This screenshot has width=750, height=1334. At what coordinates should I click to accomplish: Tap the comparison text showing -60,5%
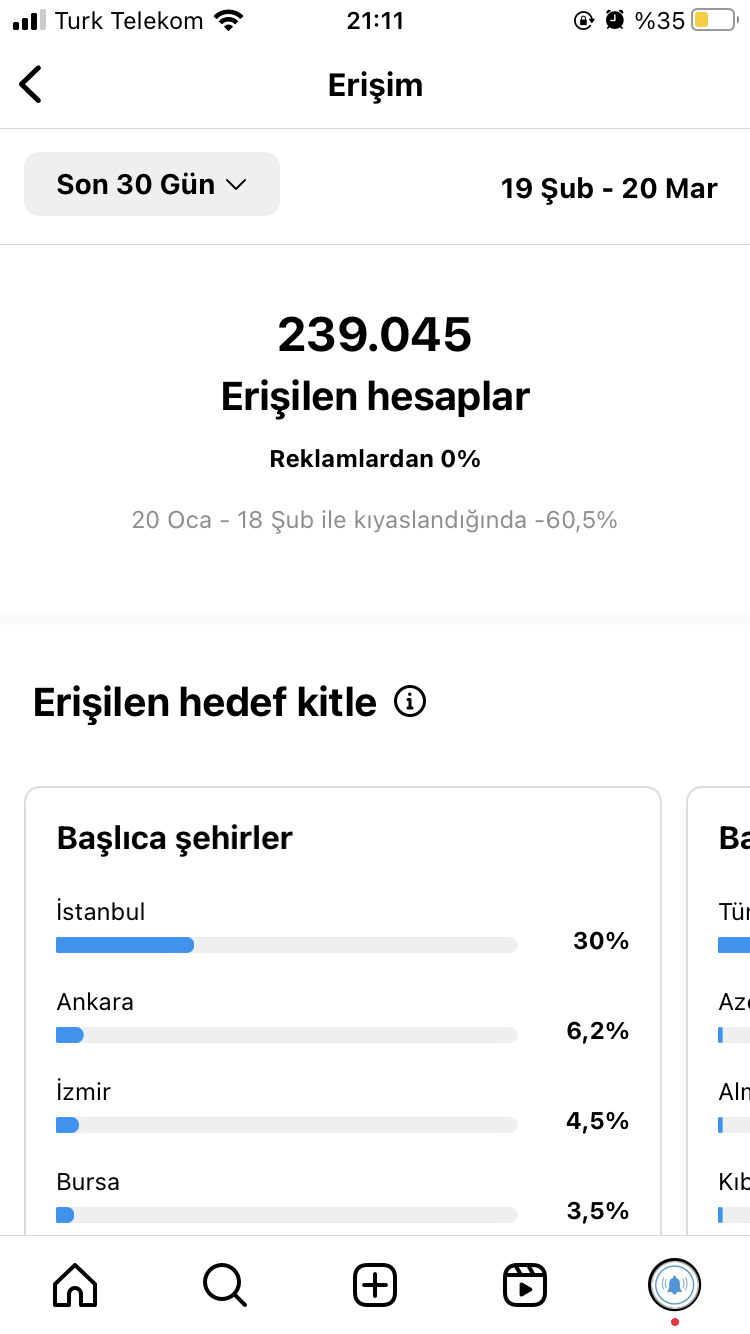(x=375, y=520)
